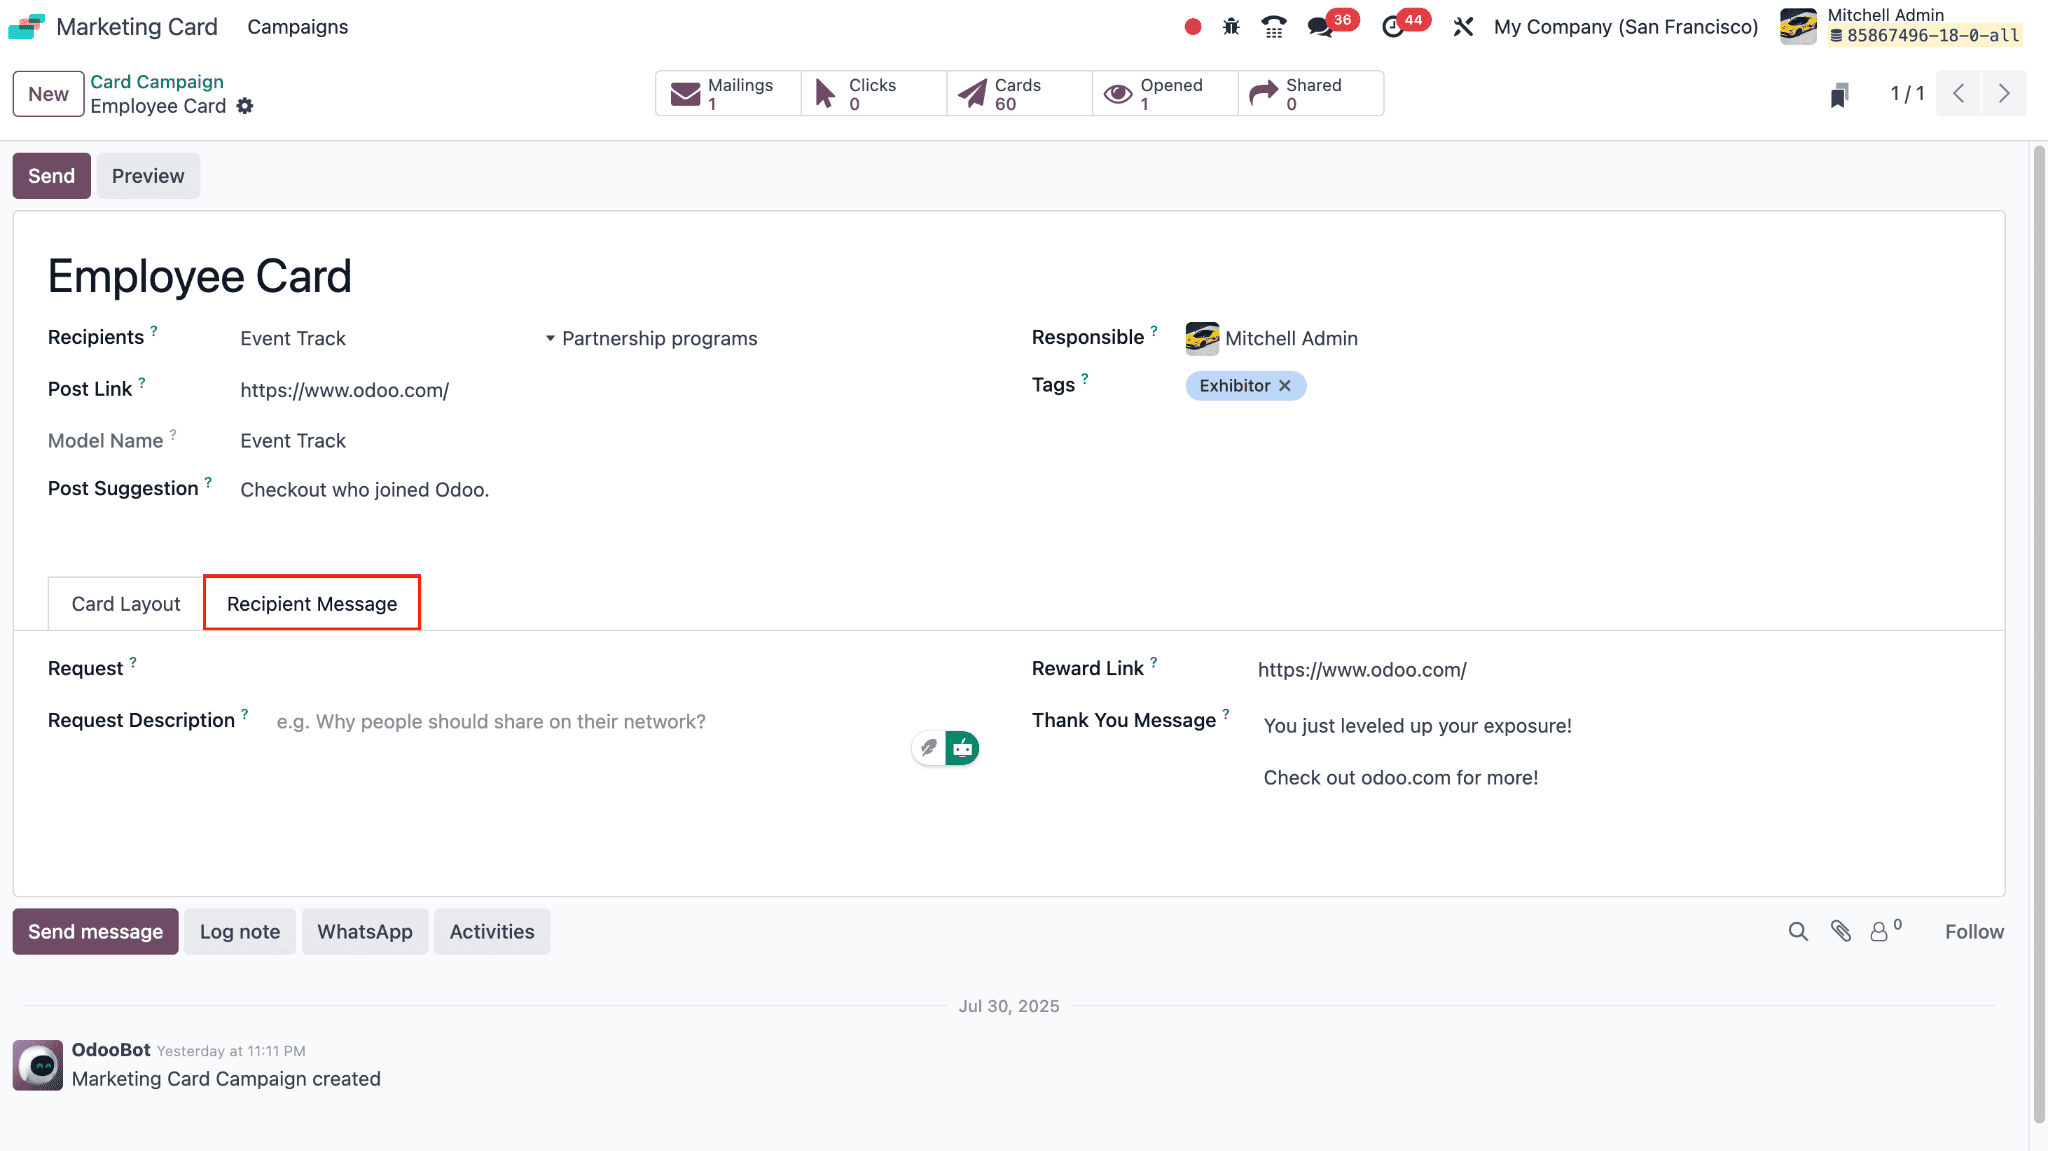This screenshot has height=1151, width=2048.
Task: Select the Recipient Message tab
Action: pos(312,604)
